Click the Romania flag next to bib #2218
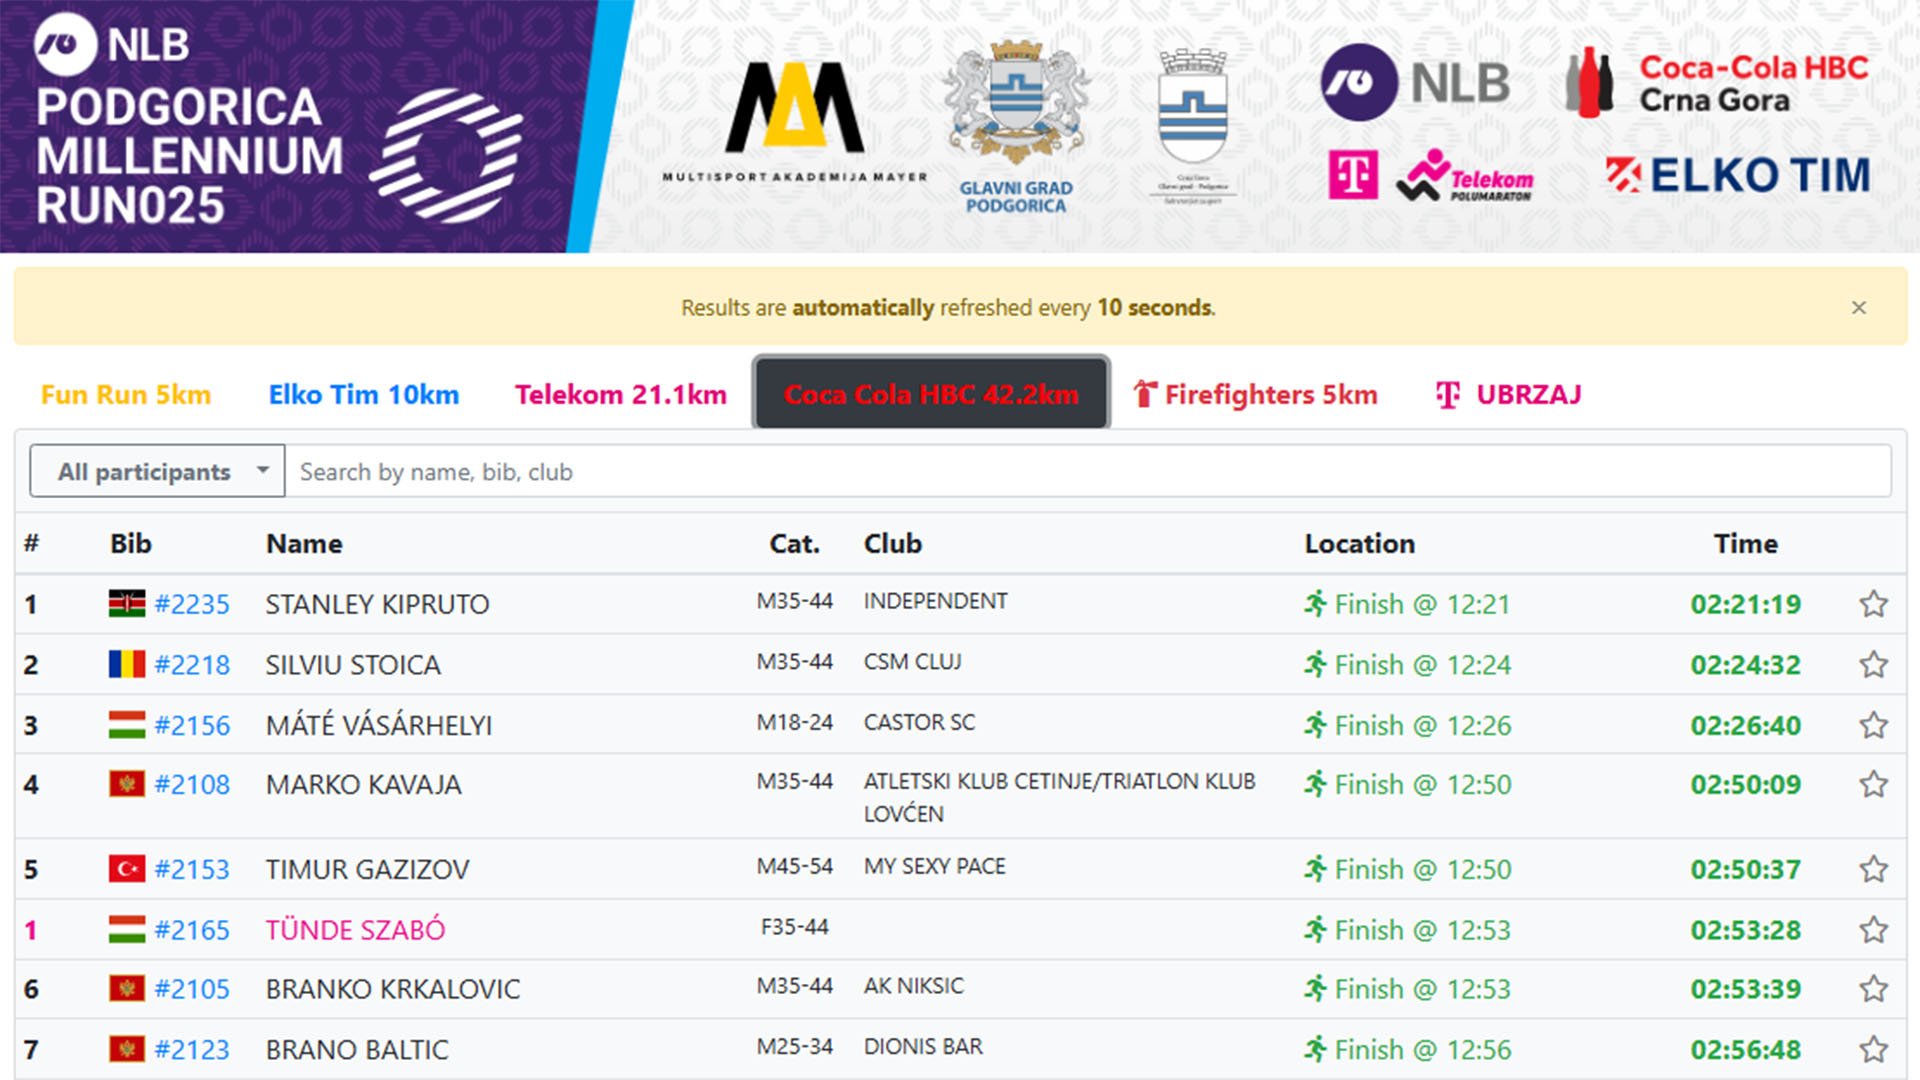The height and width of the screenshot is (1080, 1920). tap(127, 665)
